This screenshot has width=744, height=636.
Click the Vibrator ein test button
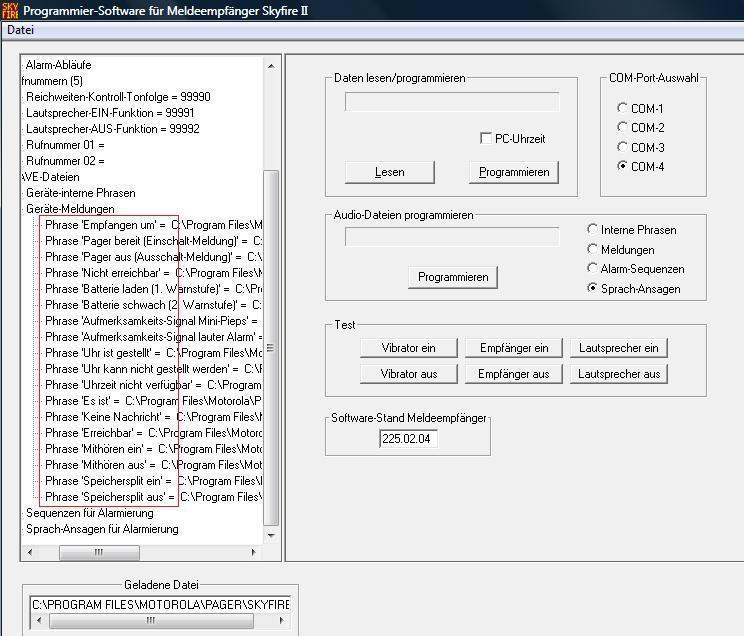coord(409,348)
